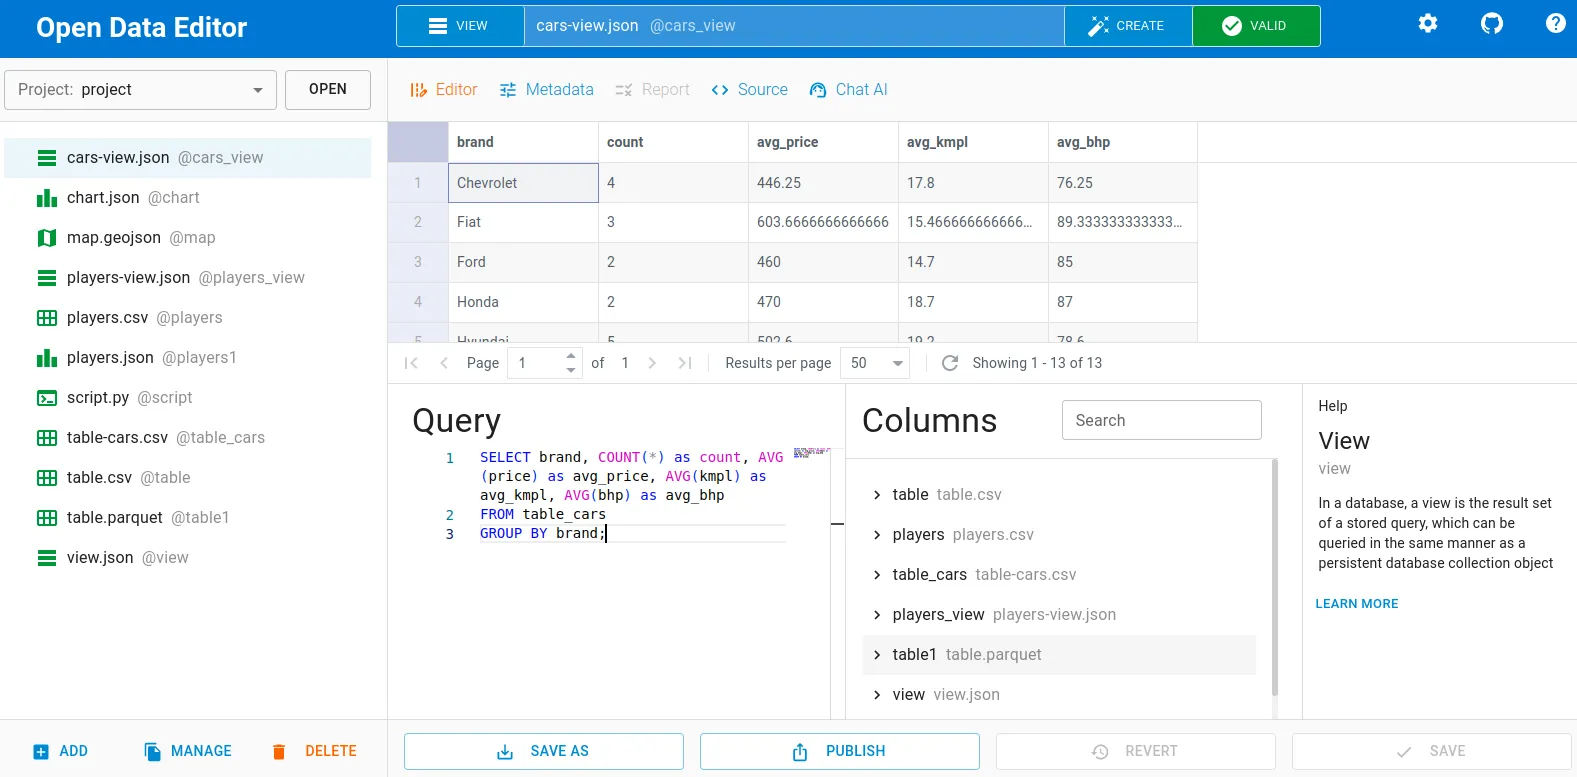
Task: Click the help question mark icon
Action: tap(1555, 23)
